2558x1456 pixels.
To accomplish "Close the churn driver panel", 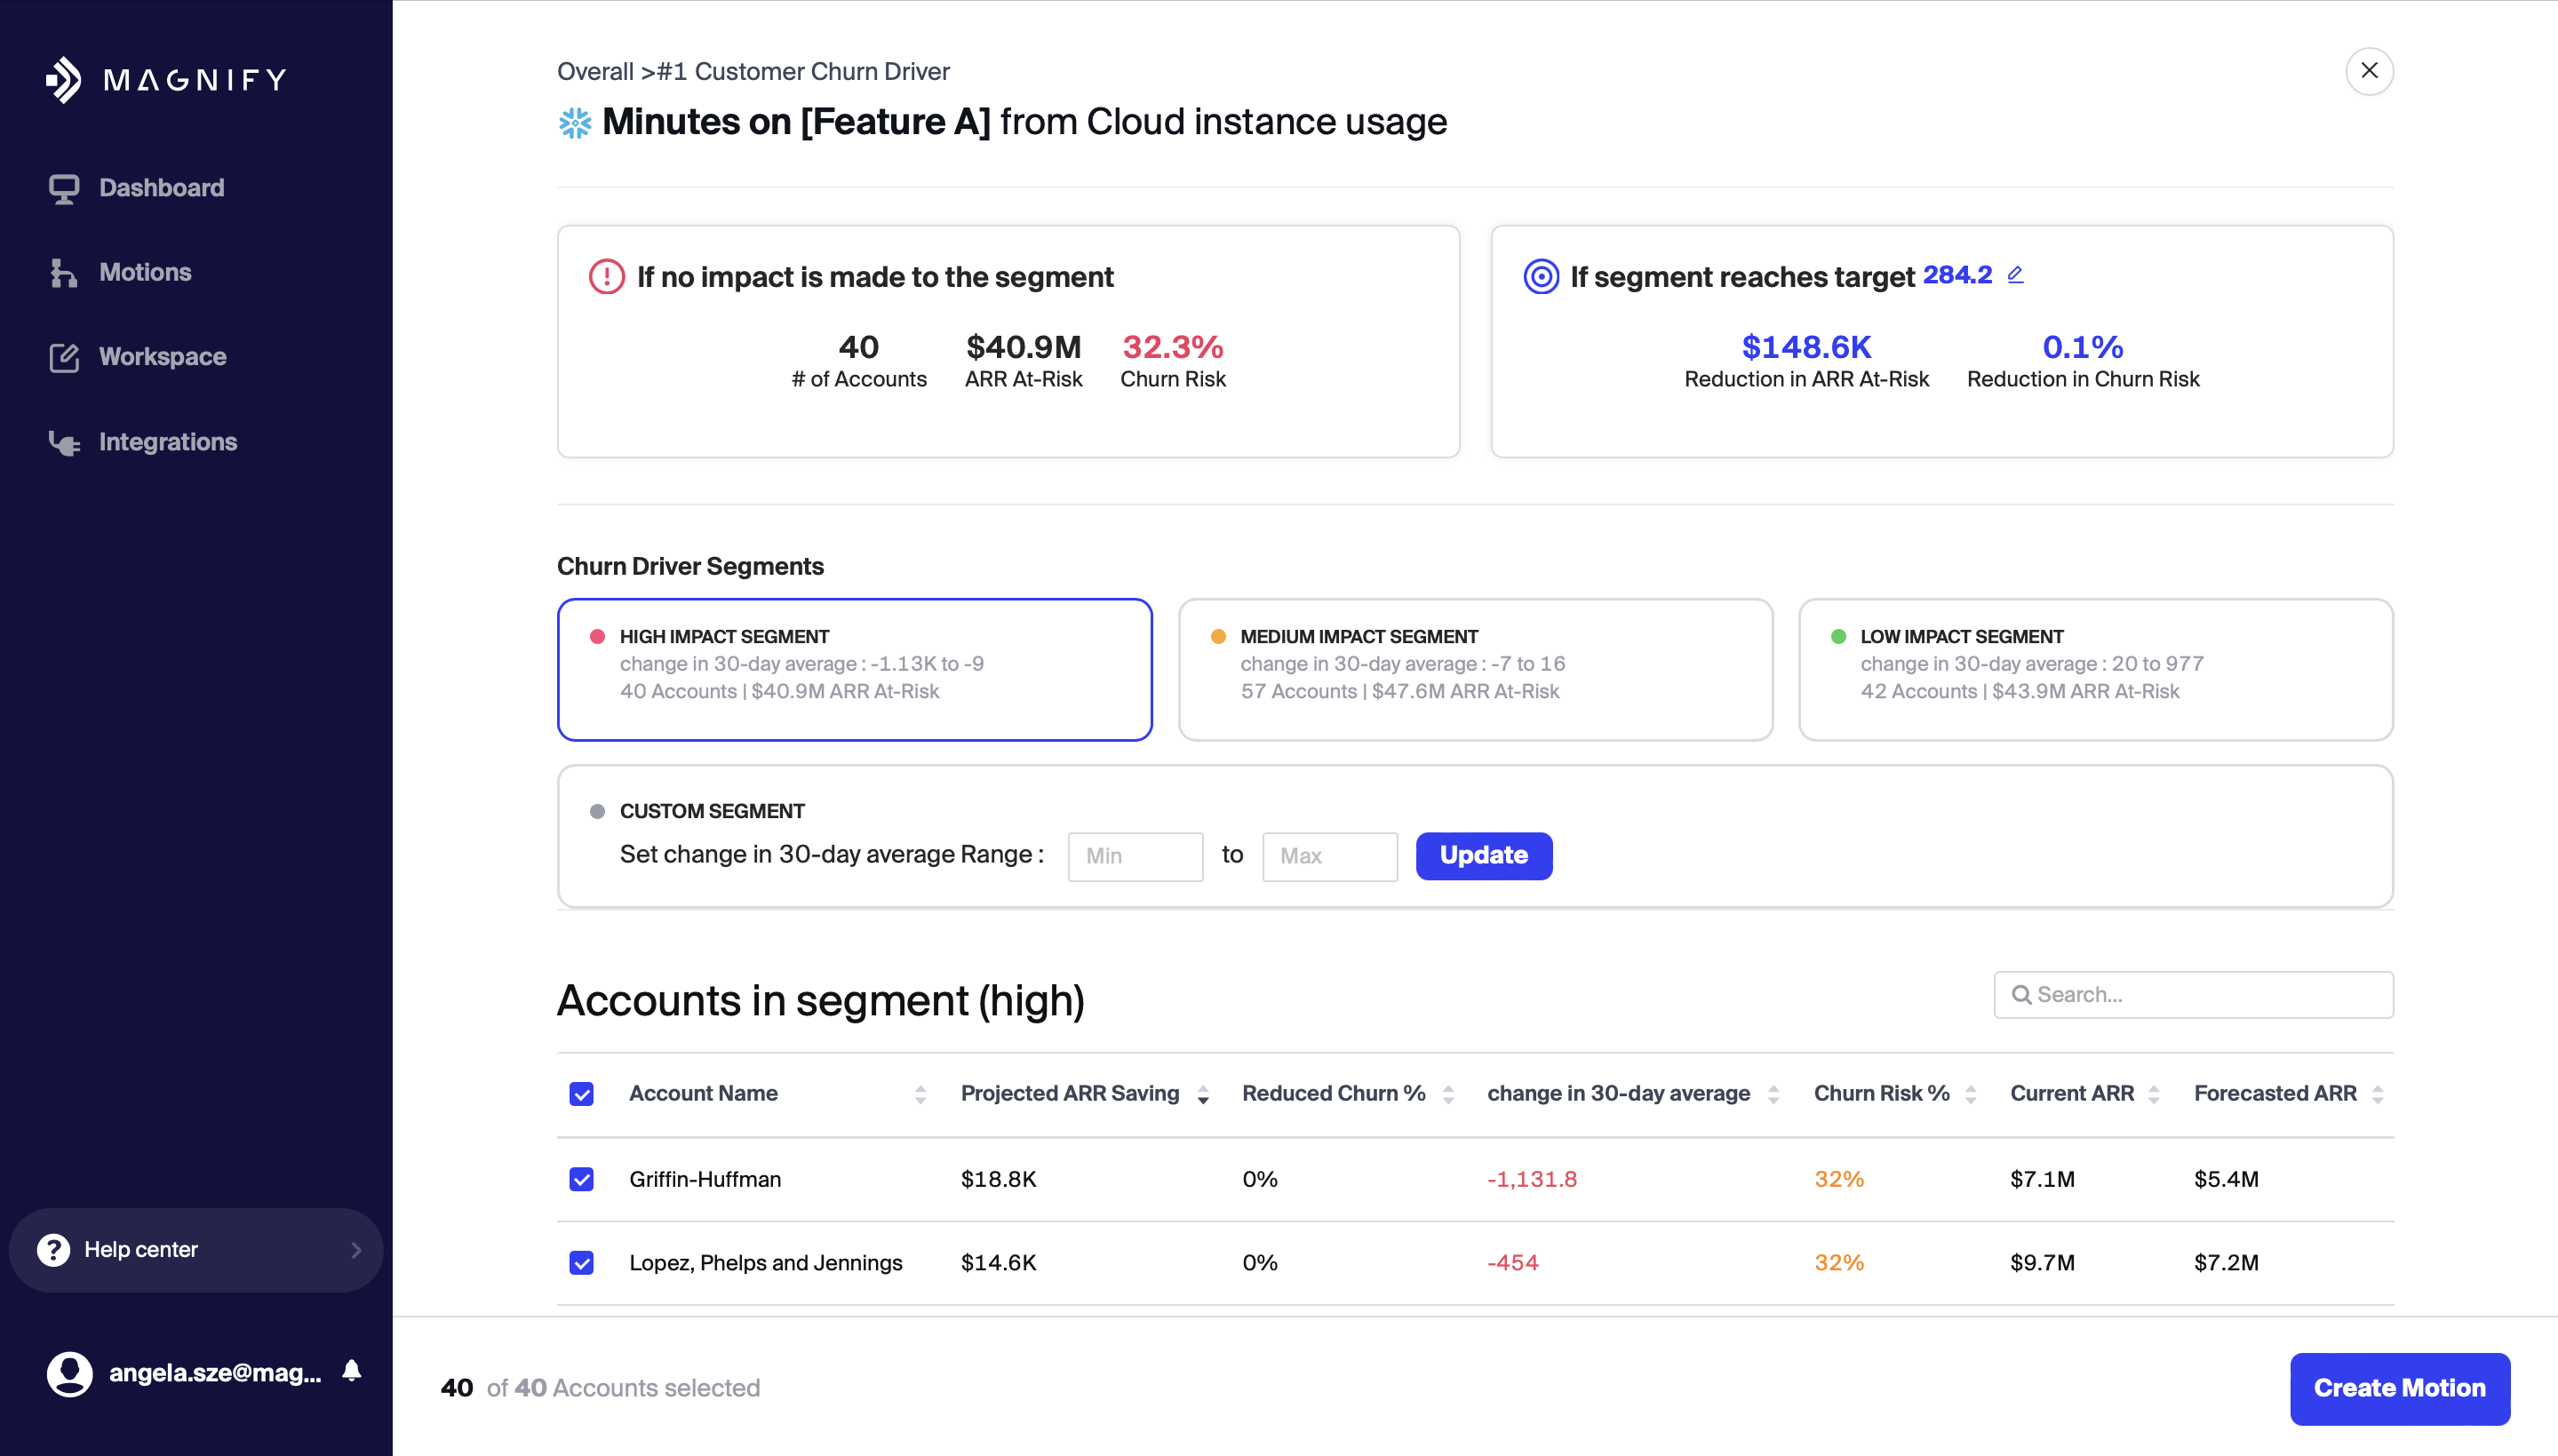I will (x=2368, y=71).
